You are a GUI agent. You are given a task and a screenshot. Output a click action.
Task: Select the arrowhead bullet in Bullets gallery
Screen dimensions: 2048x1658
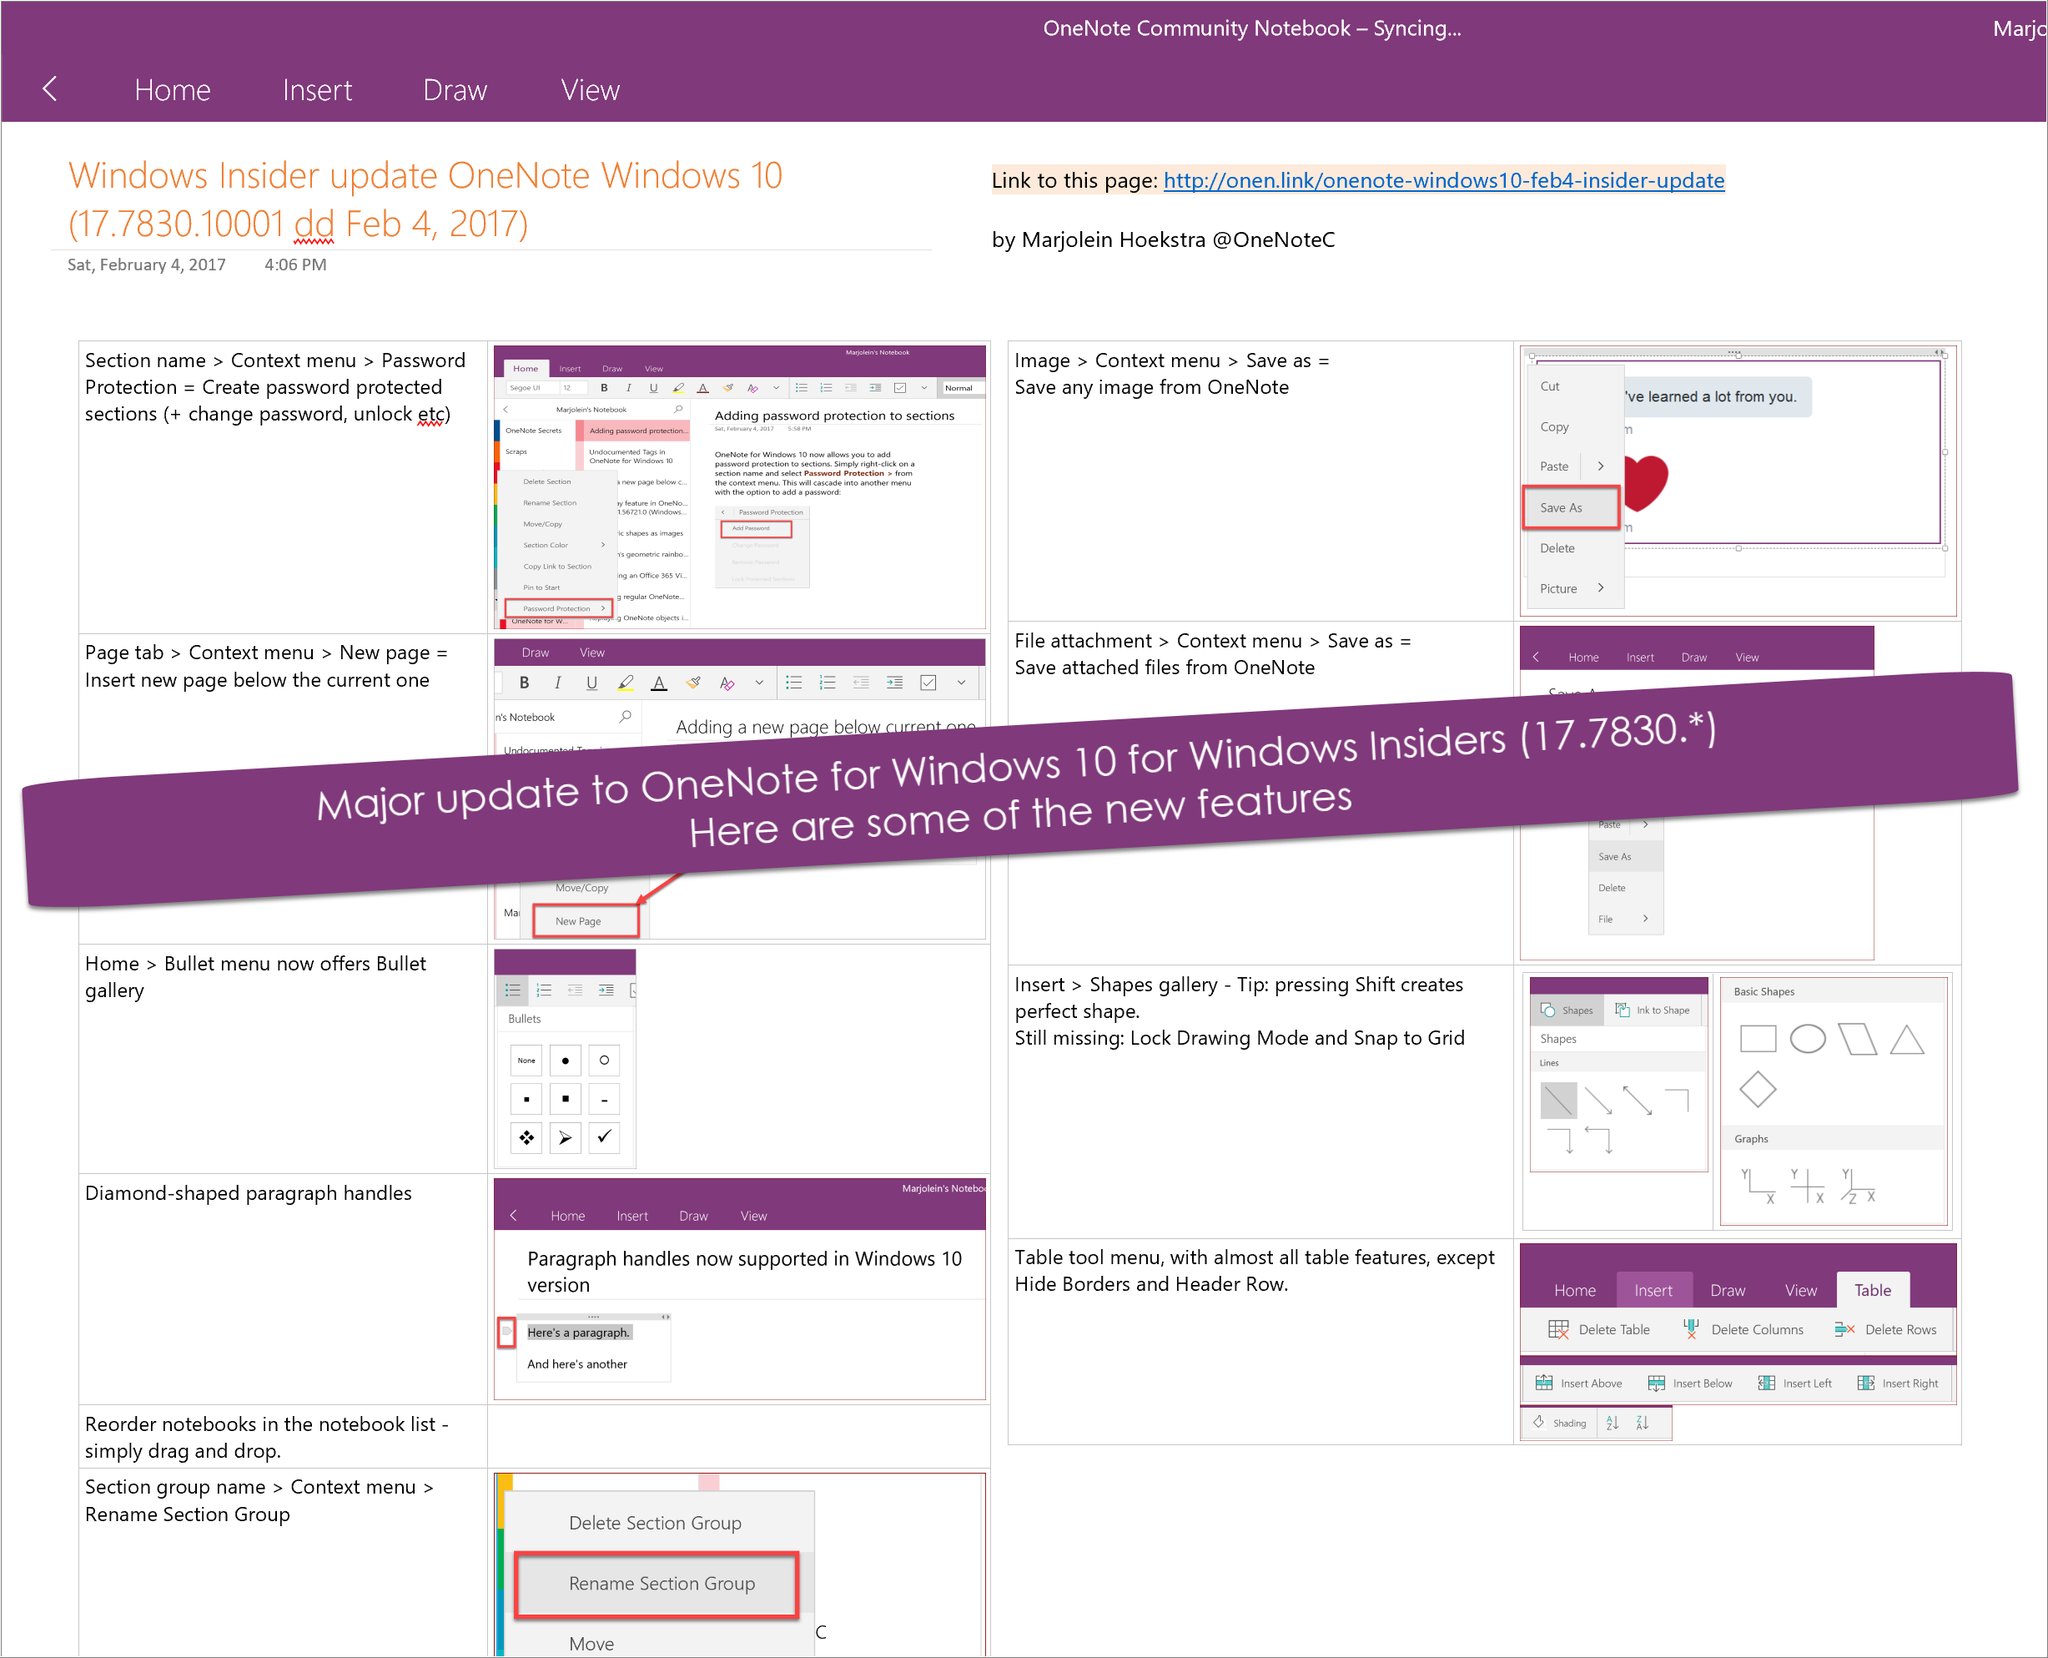[565, 1138]
